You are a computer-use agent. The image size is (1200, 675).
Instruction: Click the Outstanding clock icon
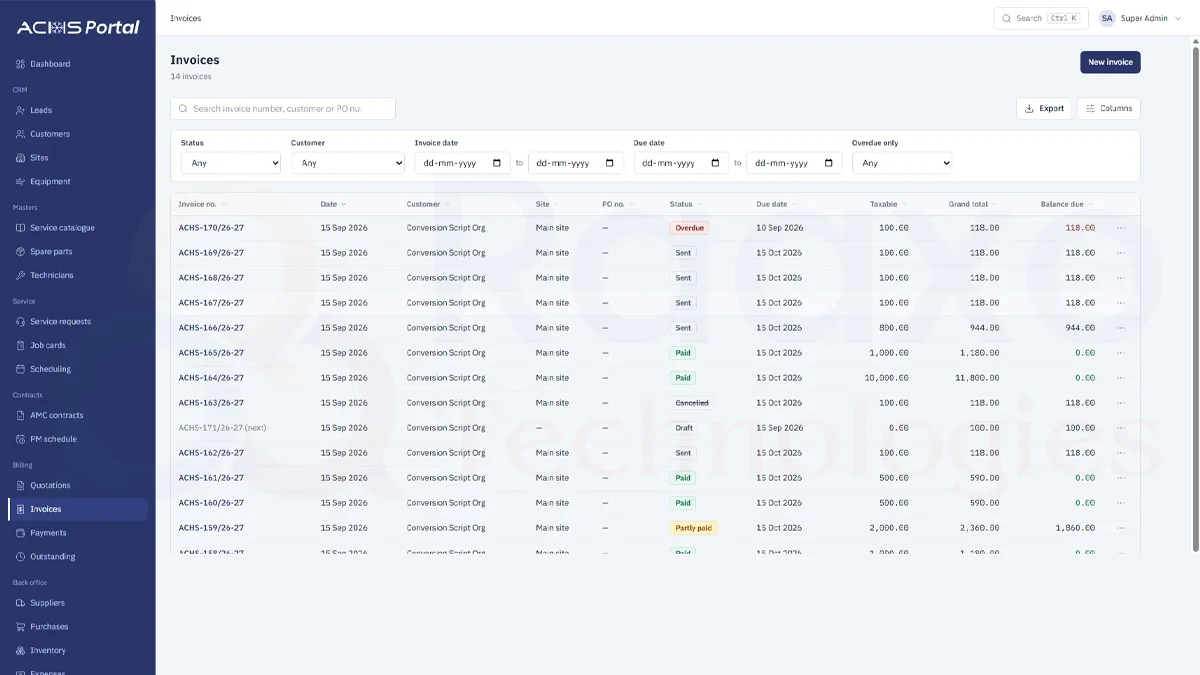tap(20, 557)
